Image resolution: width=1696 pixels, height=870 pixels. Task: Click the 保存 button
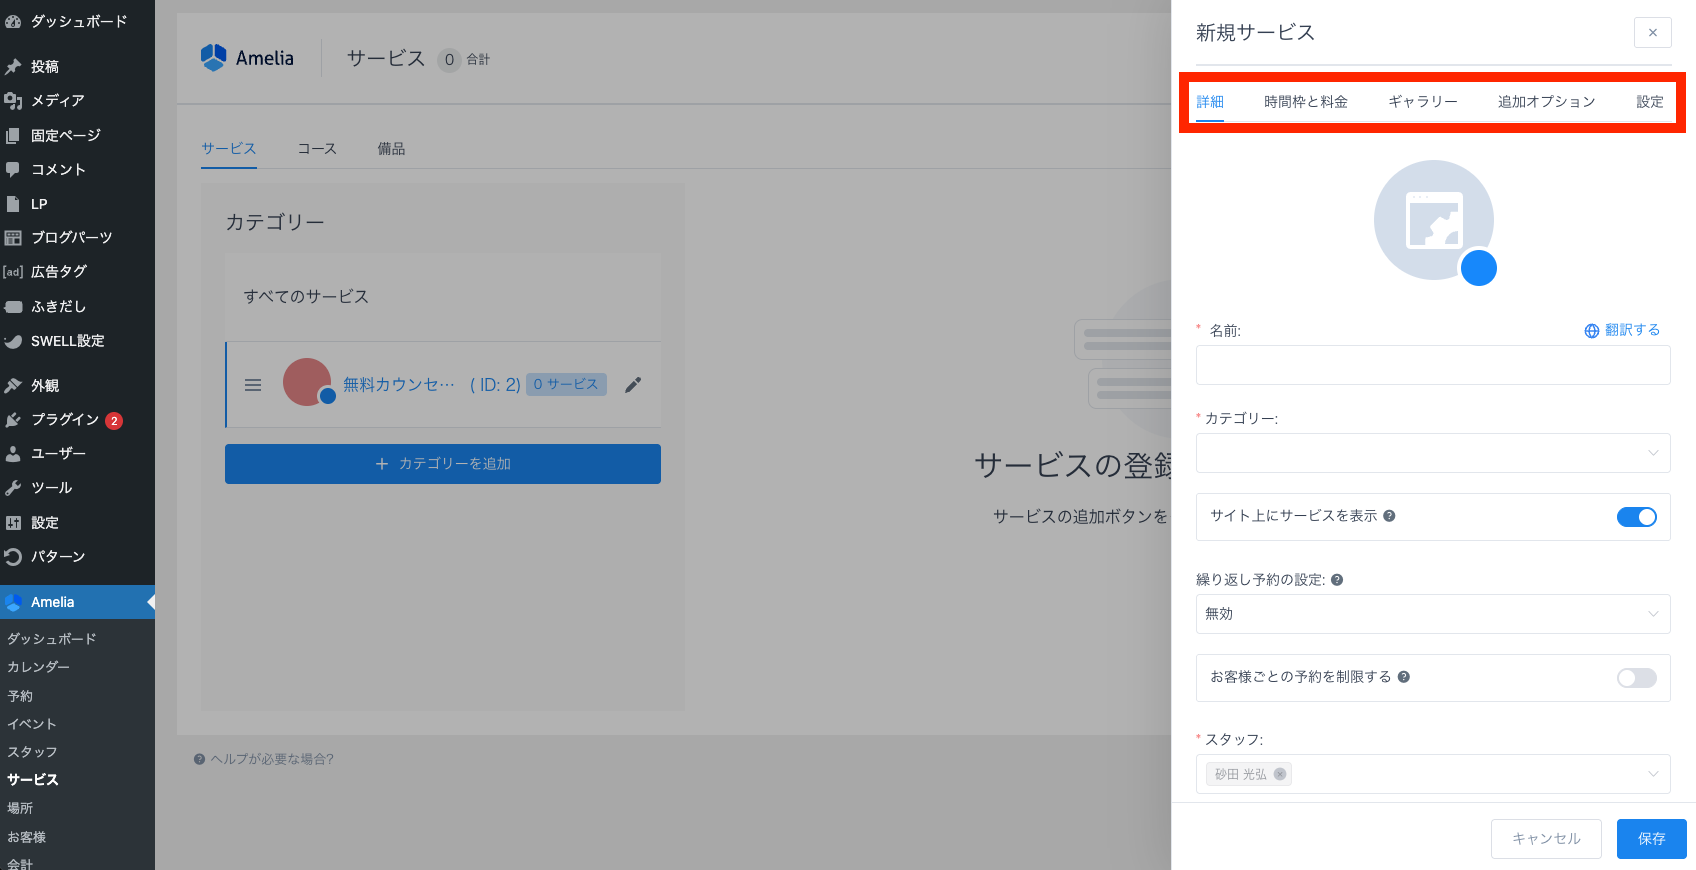tap(1651, 839)
